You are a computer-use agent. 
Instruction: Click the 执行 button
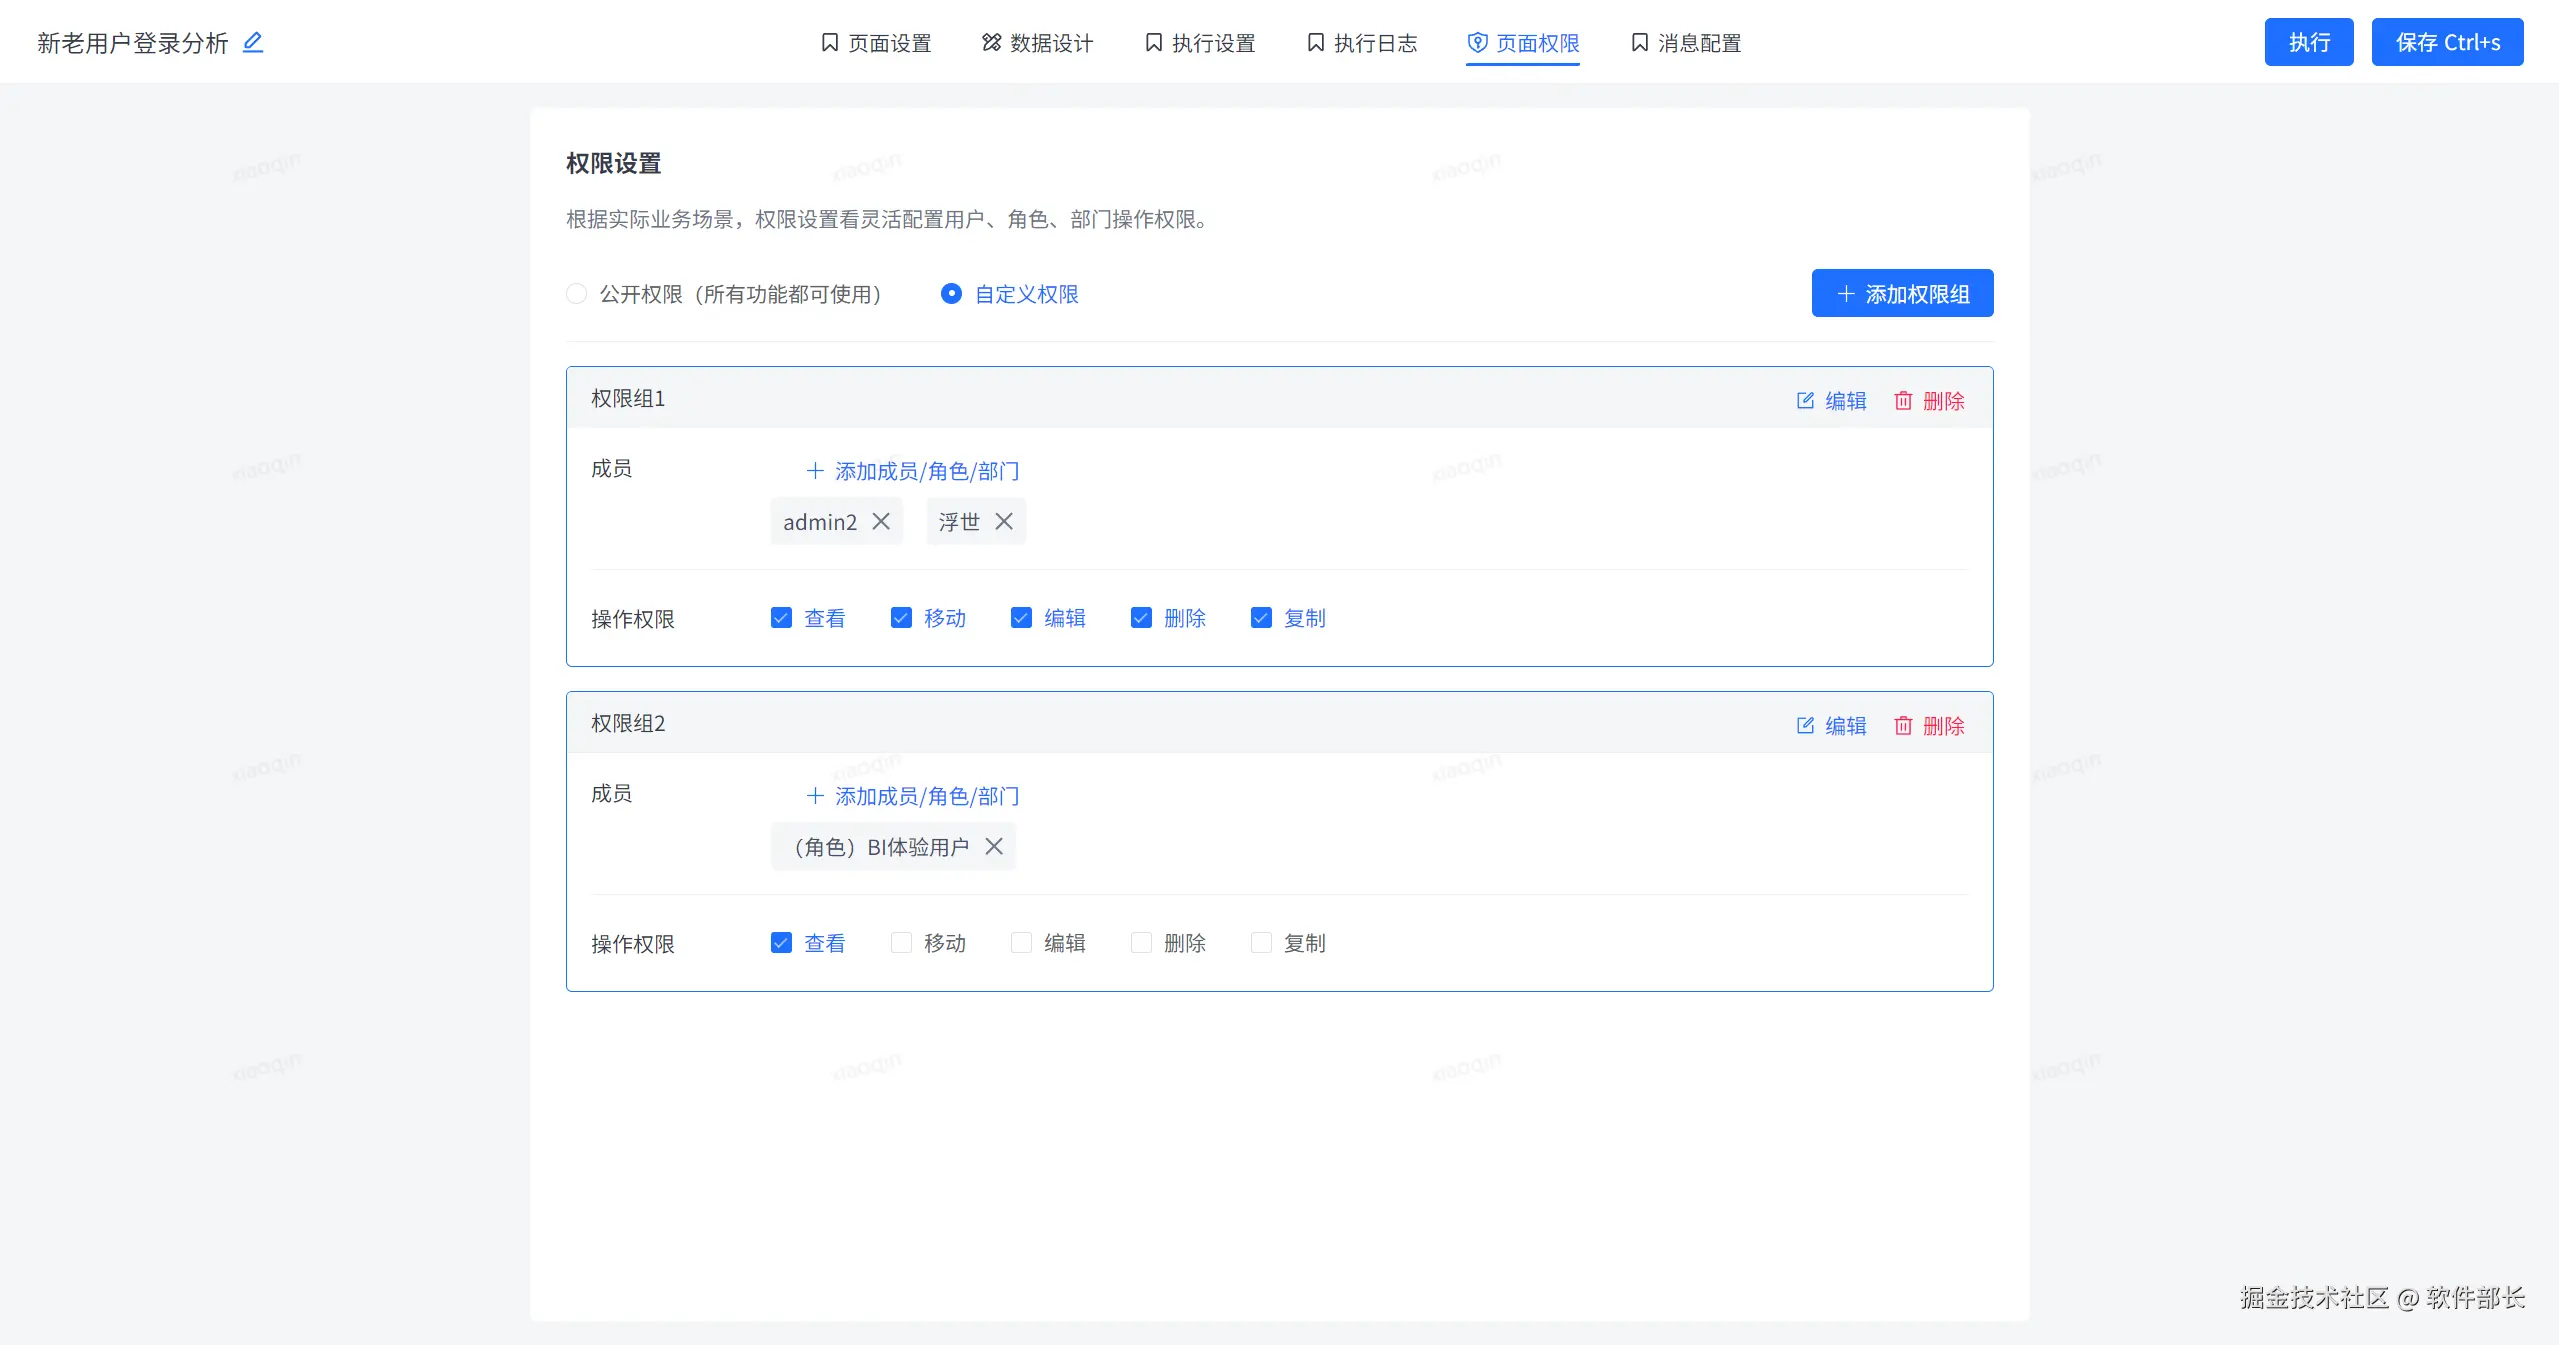coord(2308,42)
